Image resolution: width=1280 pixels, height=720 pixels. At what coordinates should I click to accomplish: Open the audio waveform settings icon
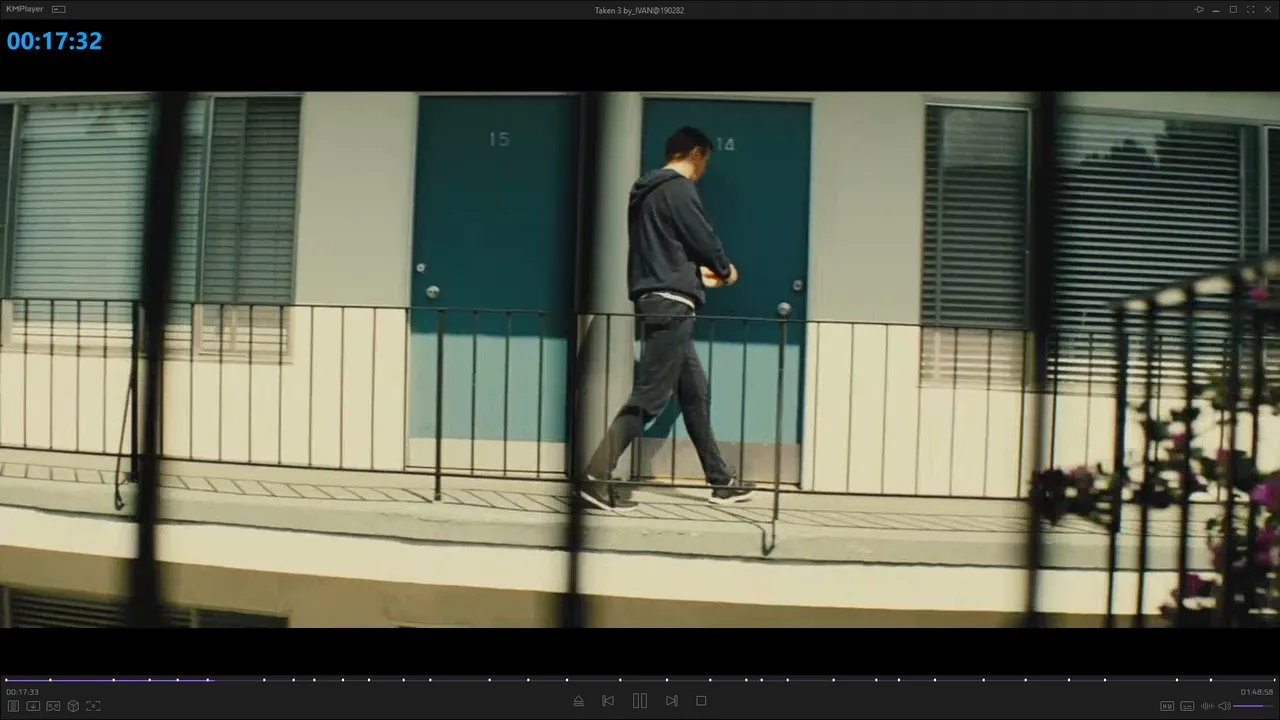tap(1207, 706)
